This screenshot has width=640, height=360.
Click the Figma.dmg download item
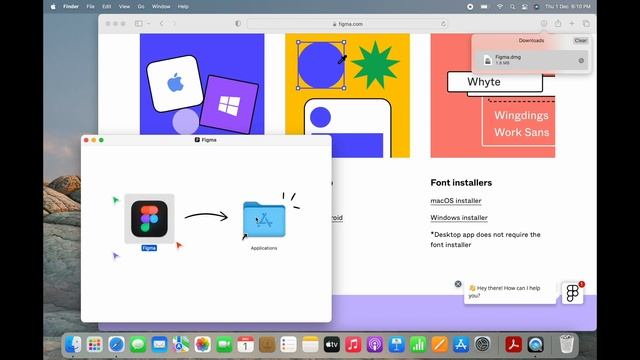point(532,60)
